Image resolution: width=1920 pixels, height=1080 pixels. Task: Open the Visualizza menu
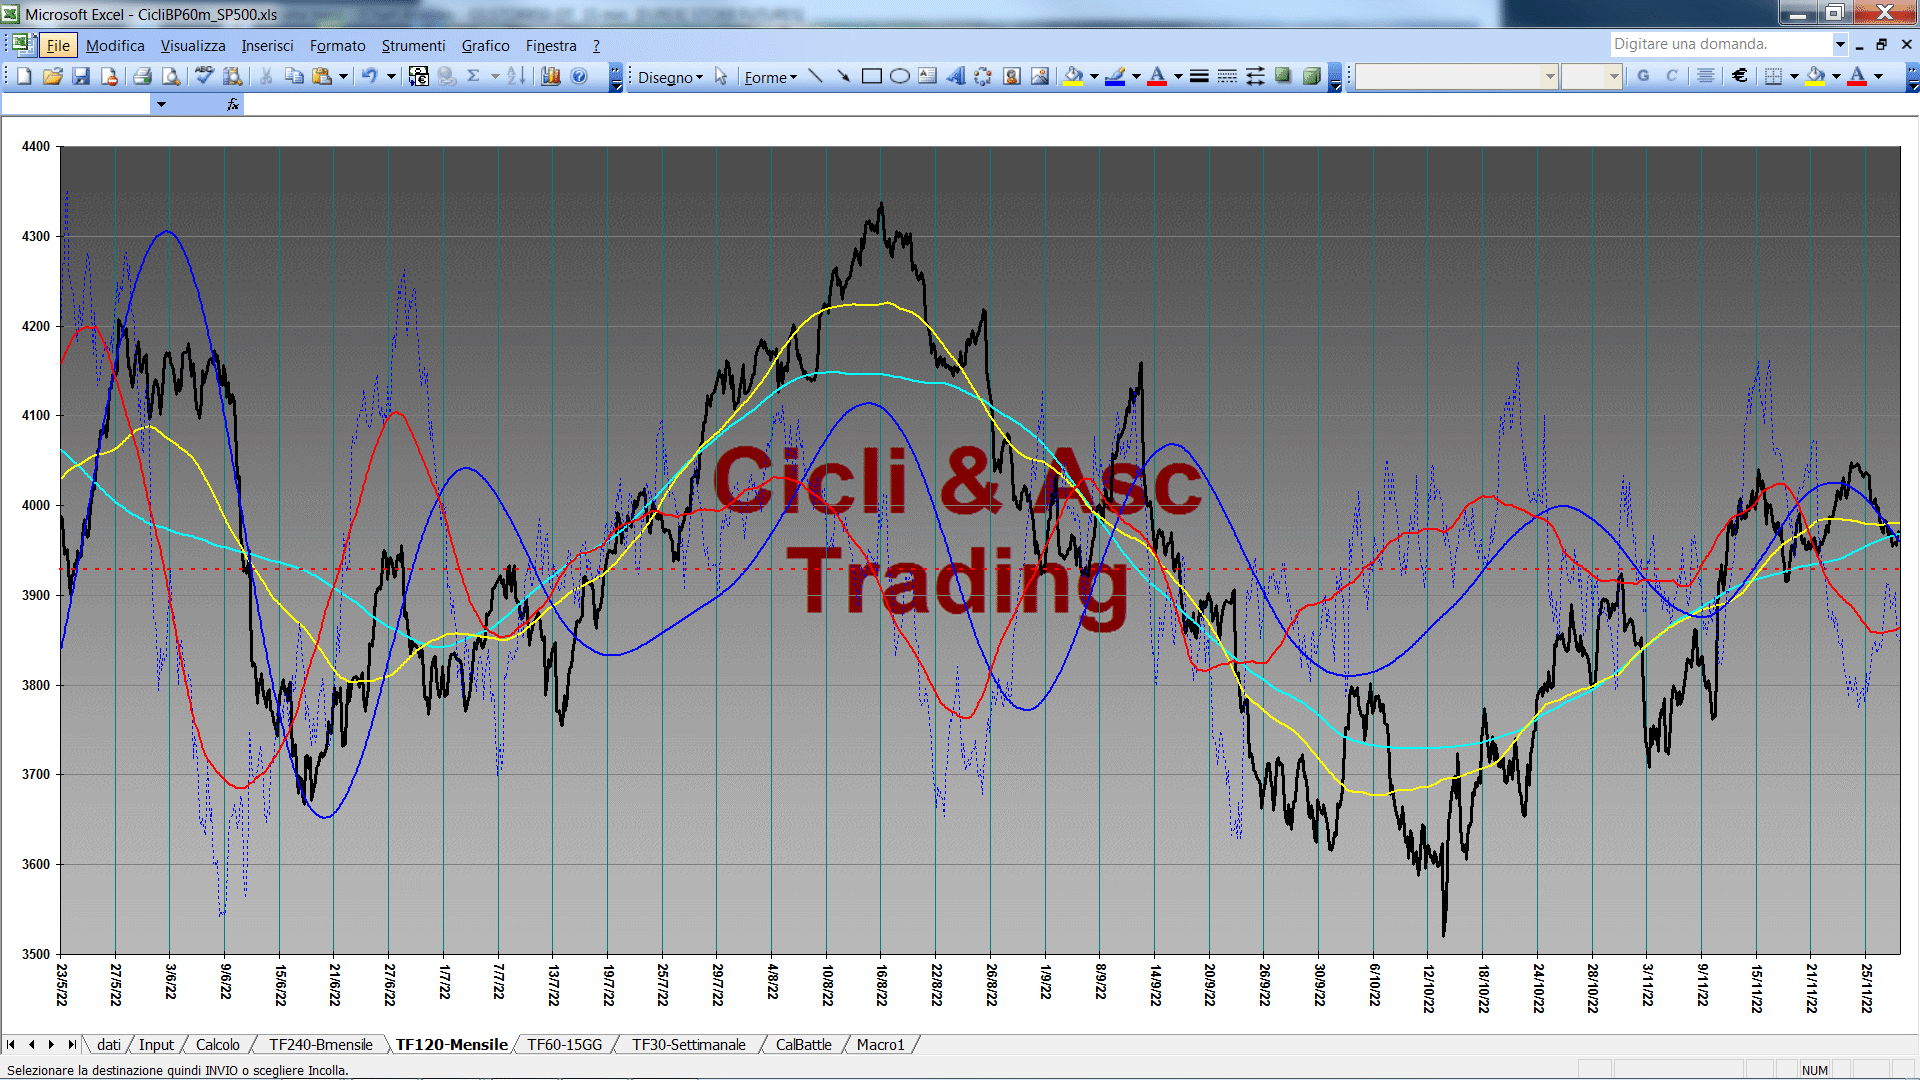[193, 45]
